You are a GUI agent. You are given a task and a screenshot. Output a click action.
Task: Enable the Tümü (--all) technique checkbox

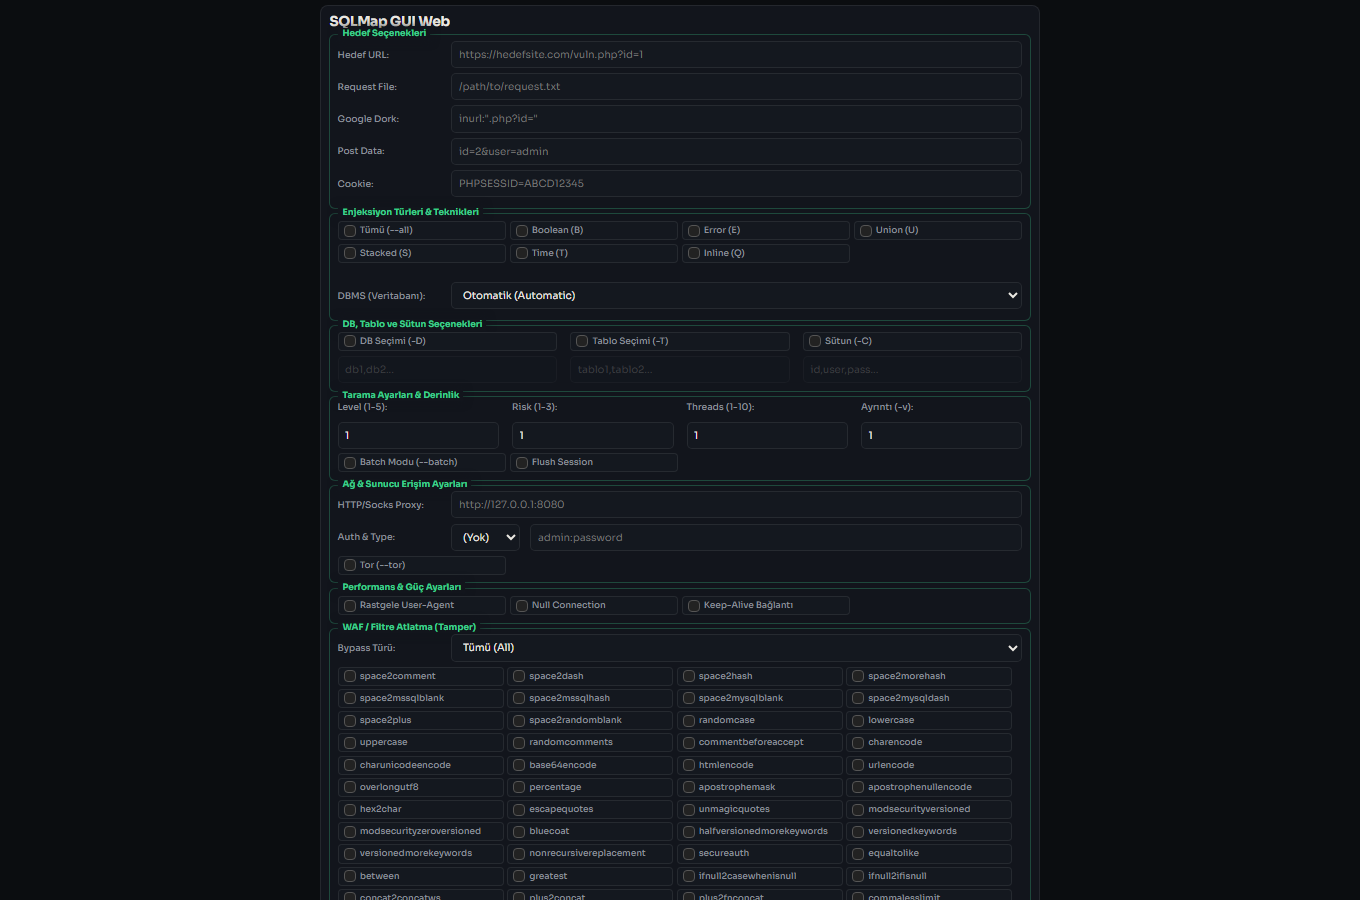point(350,231)
